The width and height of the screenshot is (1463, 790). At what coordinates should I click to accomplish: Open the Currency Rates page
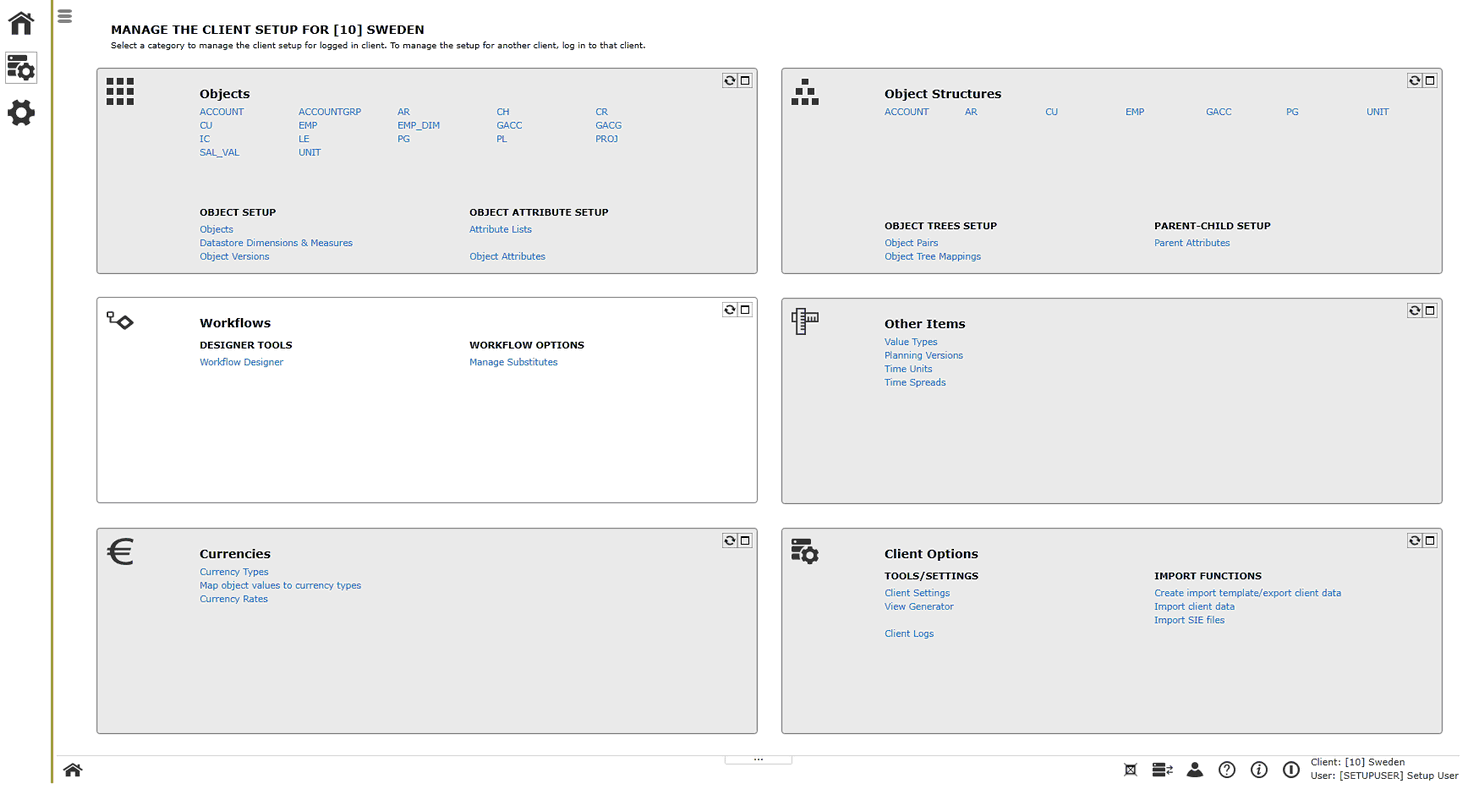[233, 598]
